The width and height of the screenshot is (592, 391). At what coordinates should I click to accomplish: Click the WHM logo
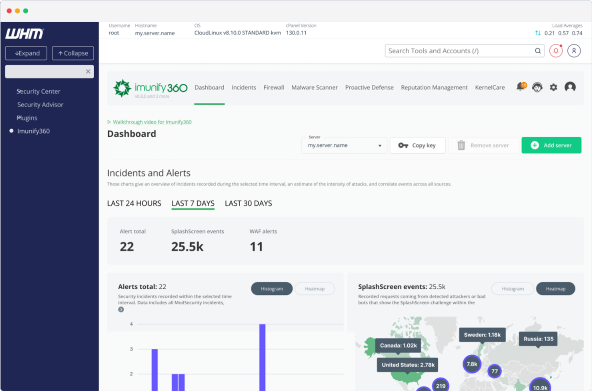[x=25, y=34]
